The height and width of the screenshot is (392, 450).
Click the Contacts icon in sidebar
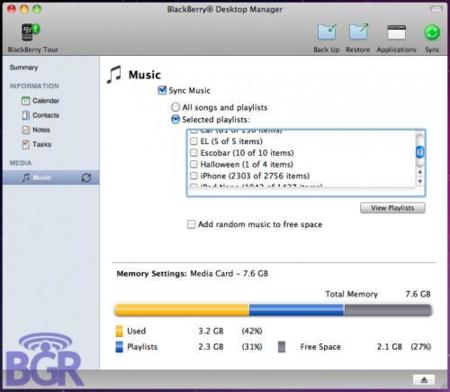click(x=26, y=115)
